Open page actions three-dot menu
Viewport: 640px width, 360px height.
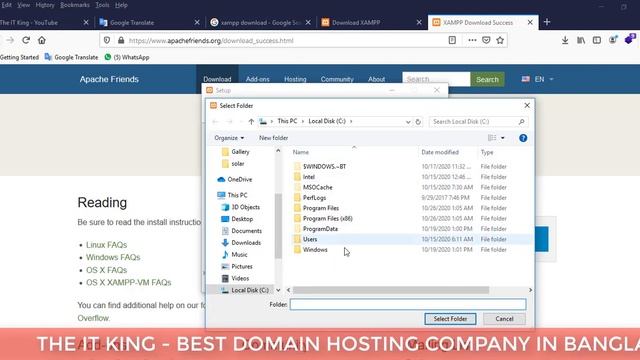[x=472, y=40]
